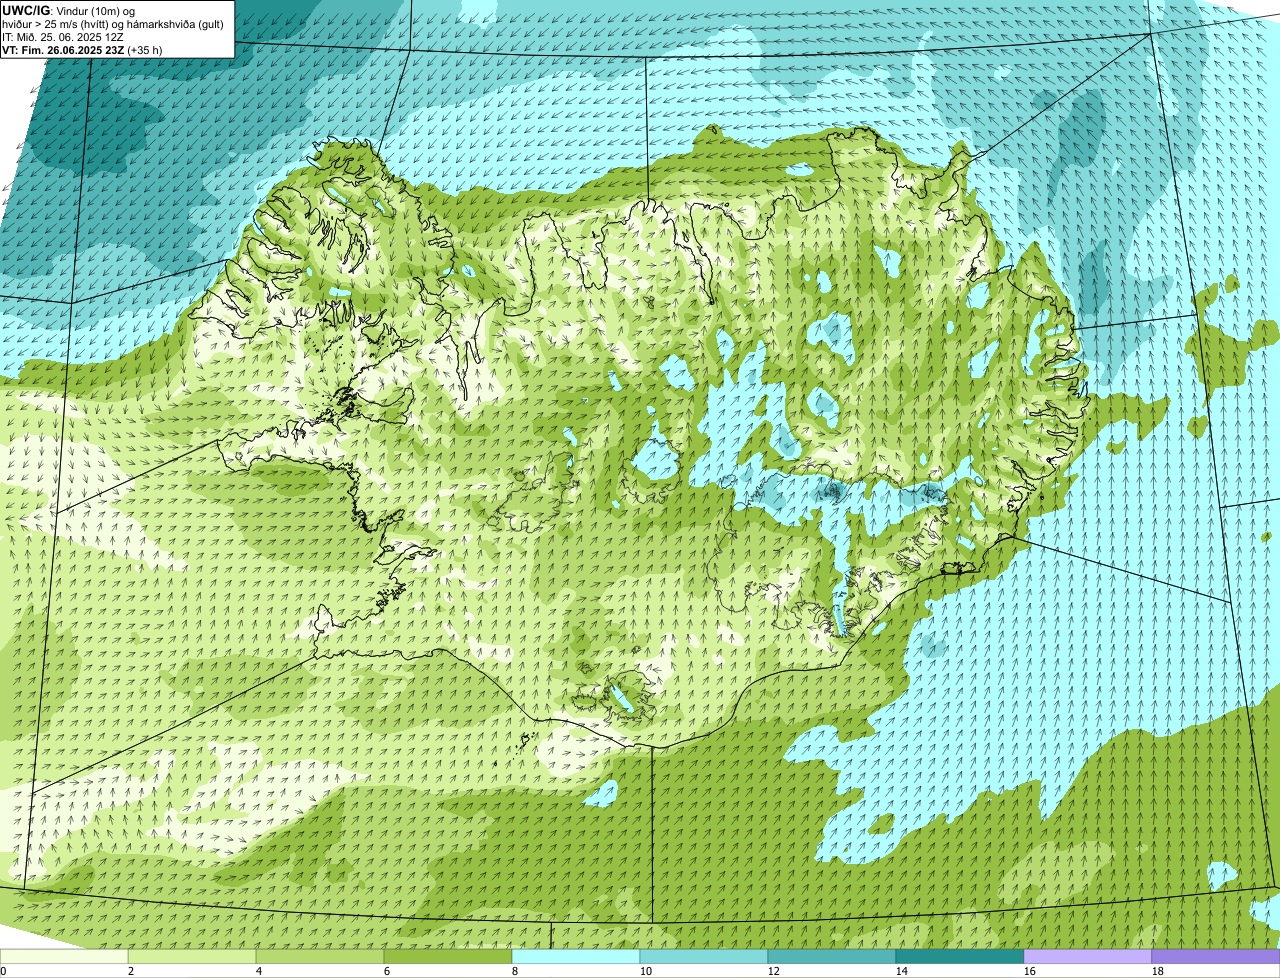Click the 16–18 m/s light purple swatch

(x=1088, y=957)
